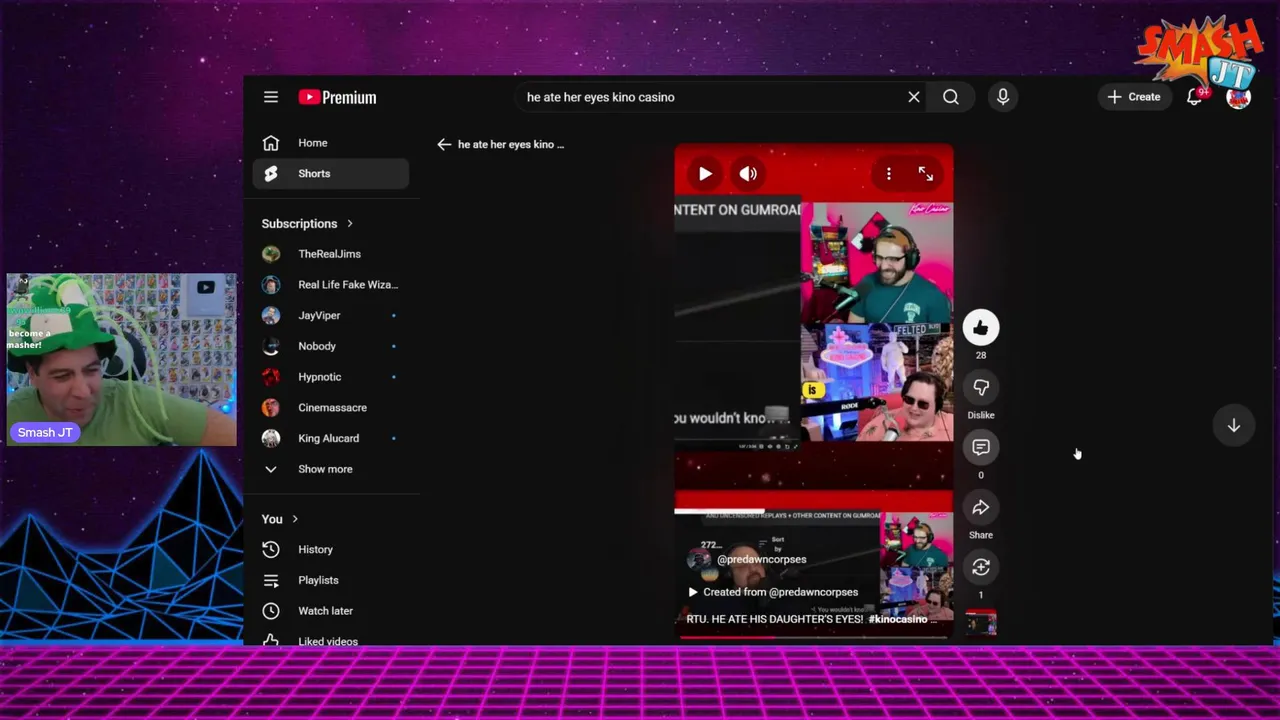
Task: Open watch History
Action: click(331, 549)
